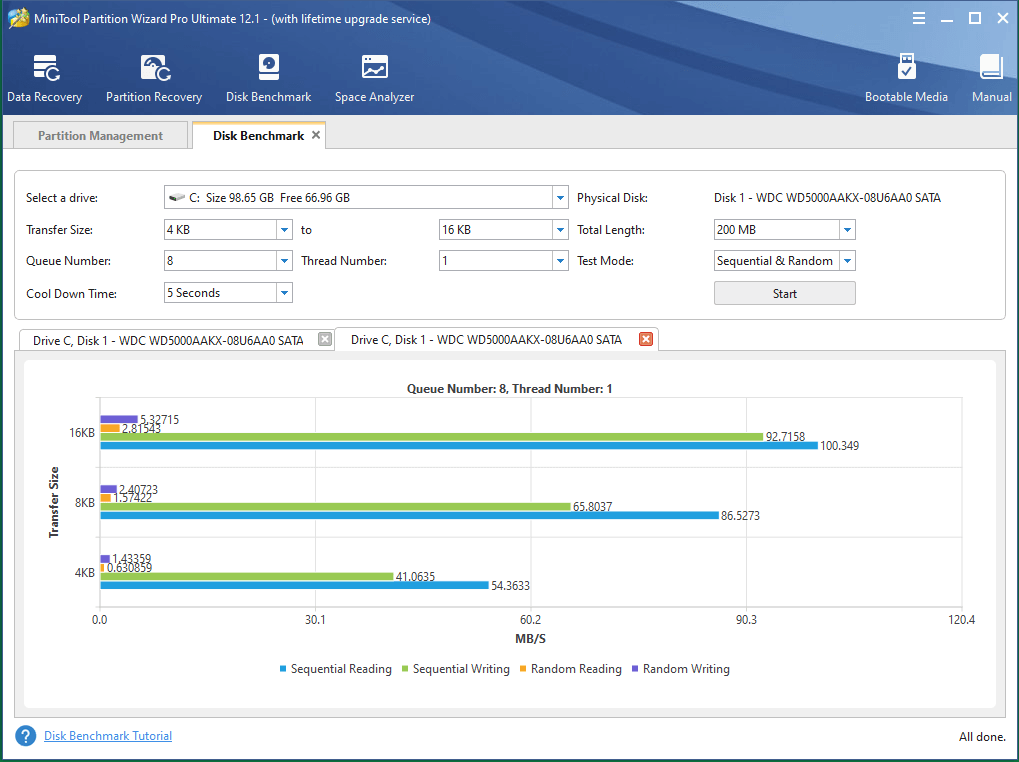
Task: Click the 'All done.' status text
Action: [x=982, y=737]
